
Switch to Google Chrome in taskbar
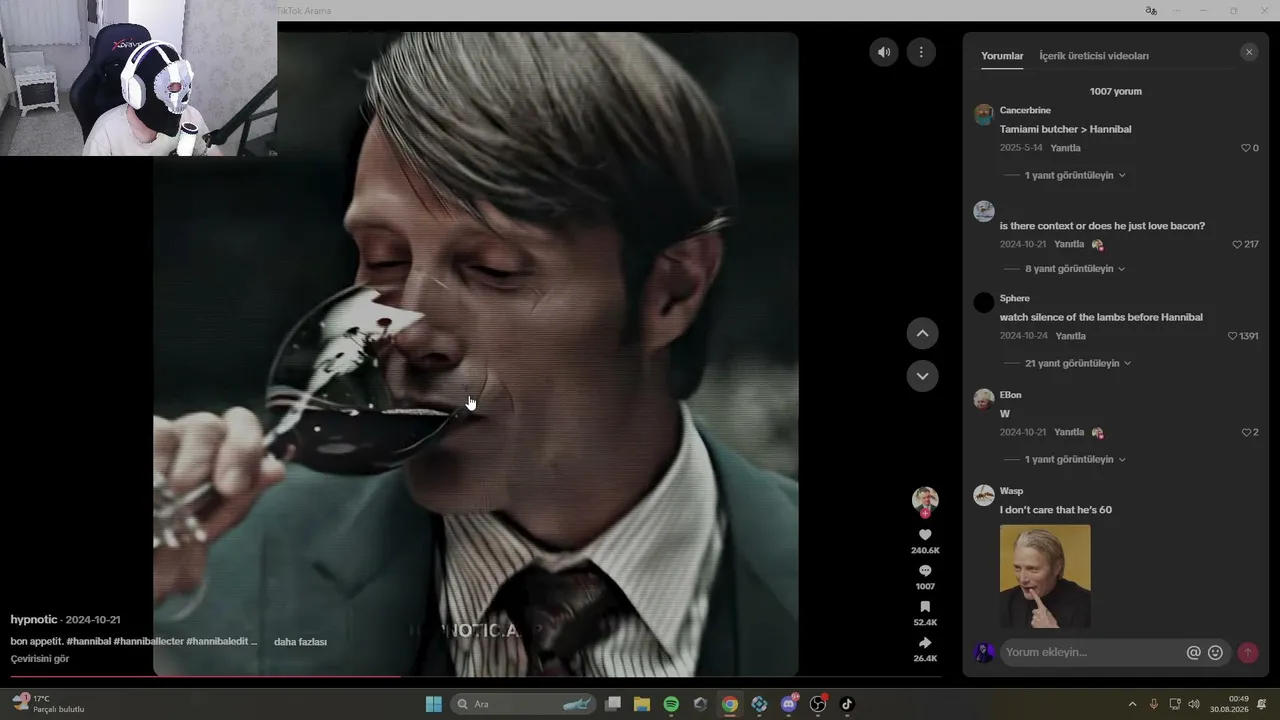tap(730, 704)
